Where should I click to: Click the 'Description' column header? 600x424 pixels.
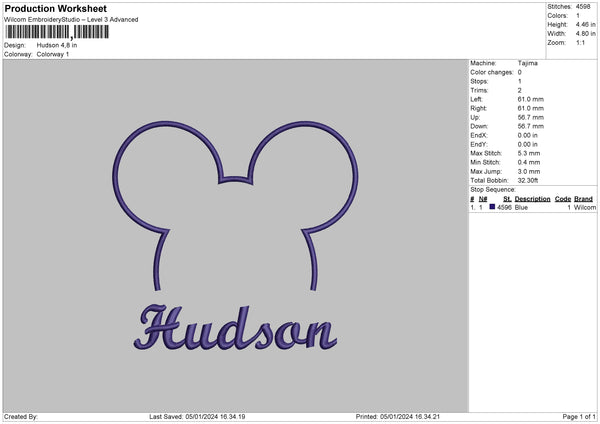(532, 199)
